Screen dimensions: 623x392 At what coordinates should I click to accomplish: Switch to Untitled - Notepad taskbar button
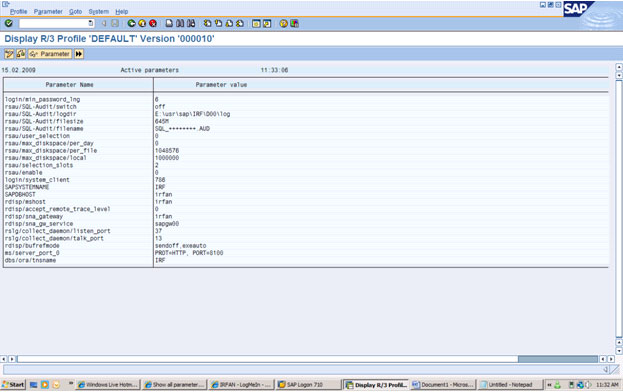coord(510,384)
